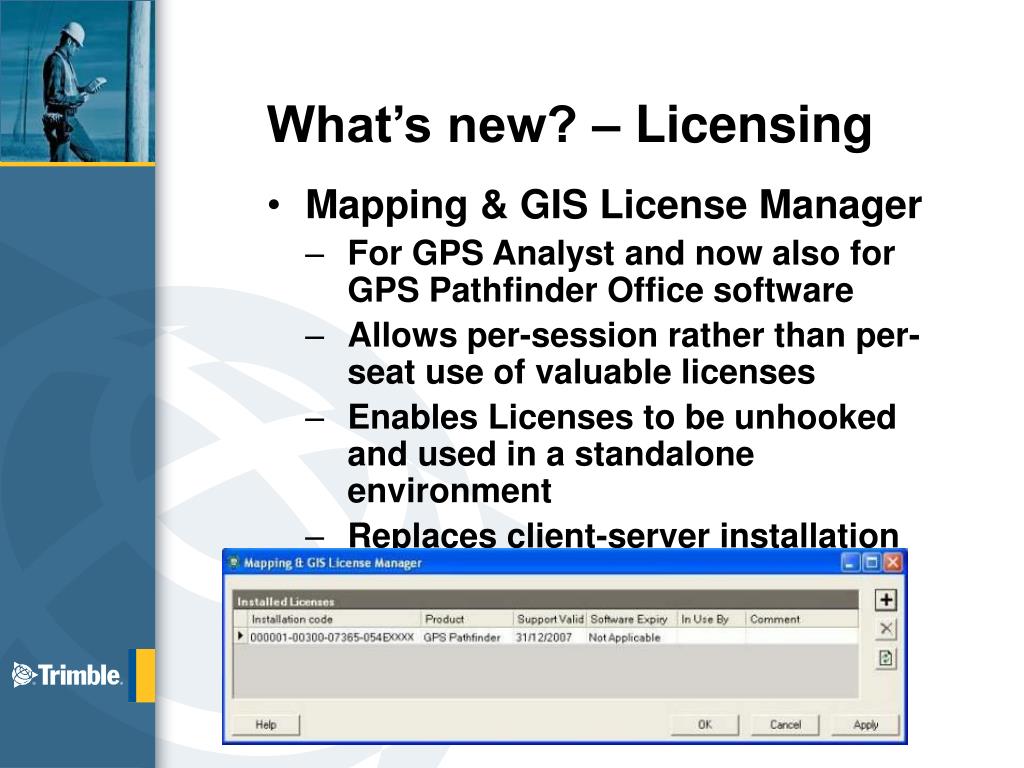Click the In Use By column header
Screen dimensions: 1024x768
click(711, 619)
